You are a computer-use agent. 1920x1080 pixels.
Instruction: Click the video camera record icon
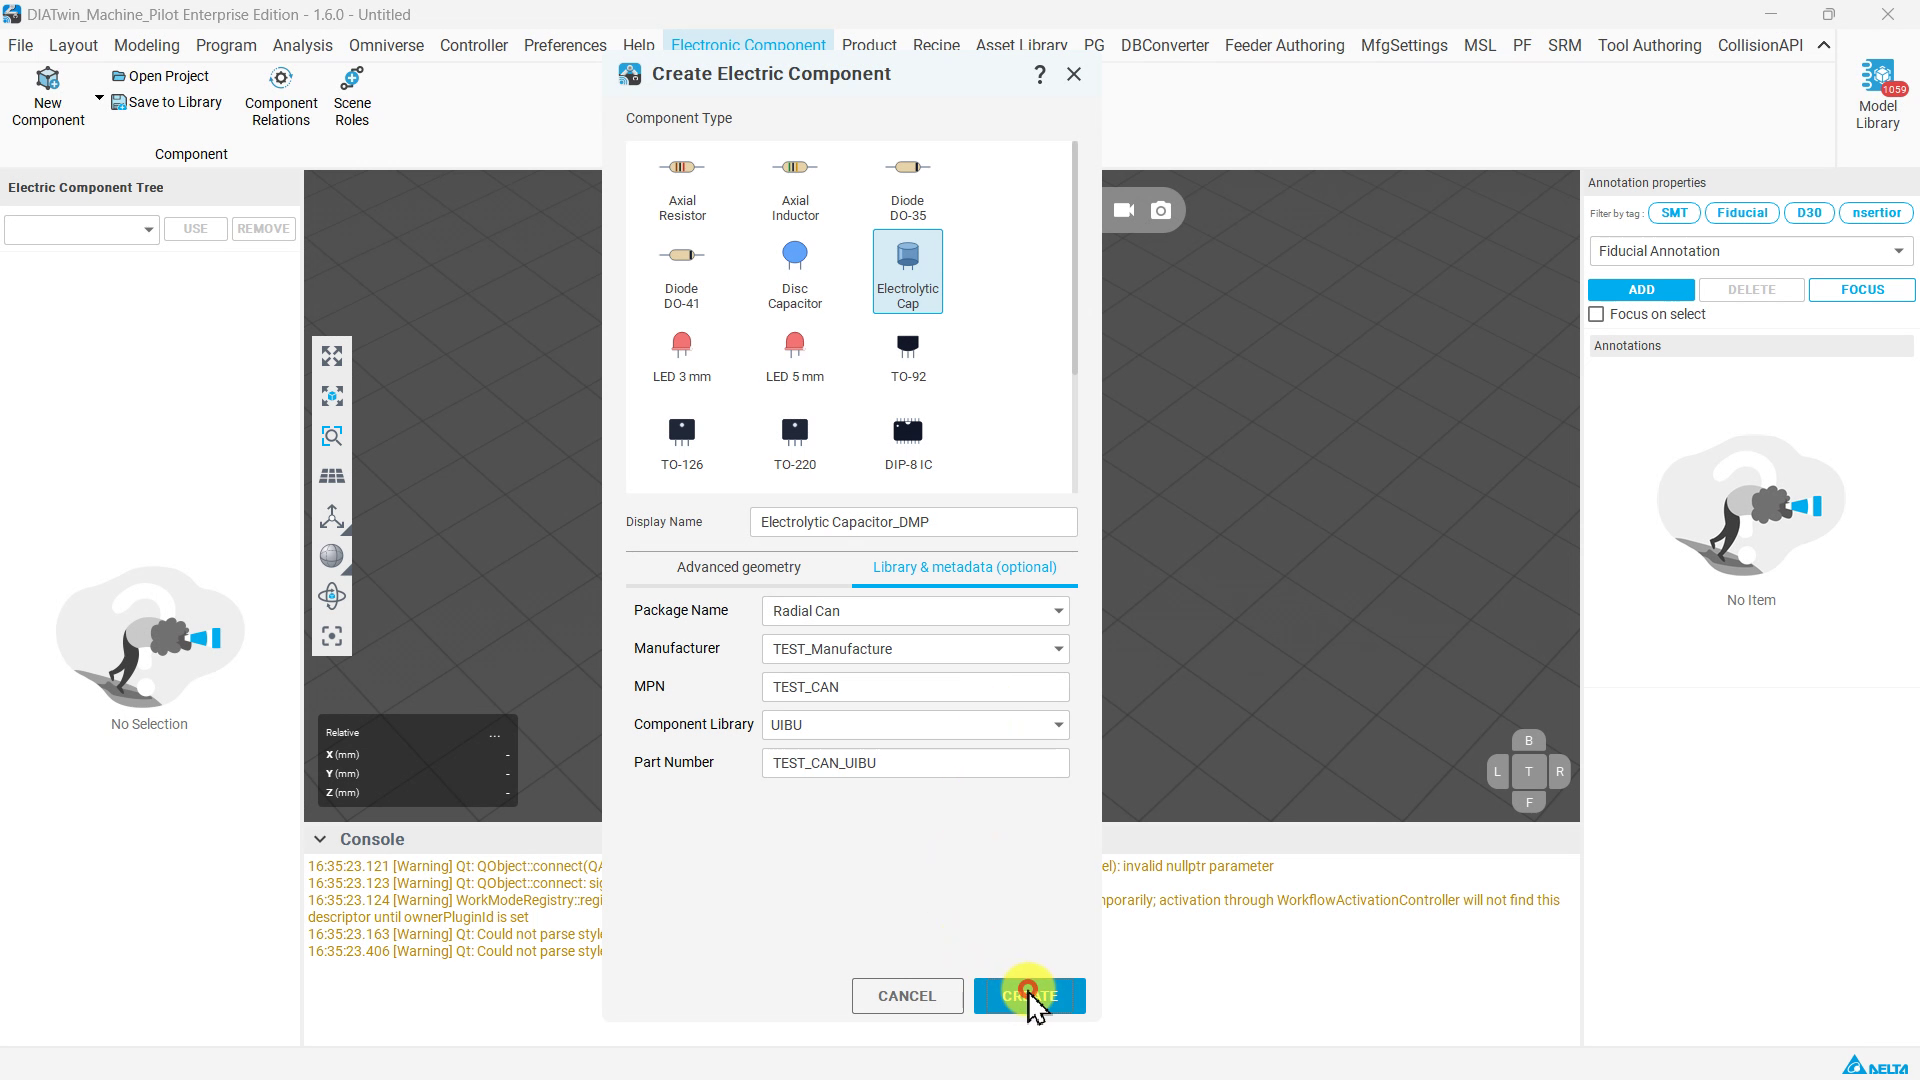(1124, 211)
